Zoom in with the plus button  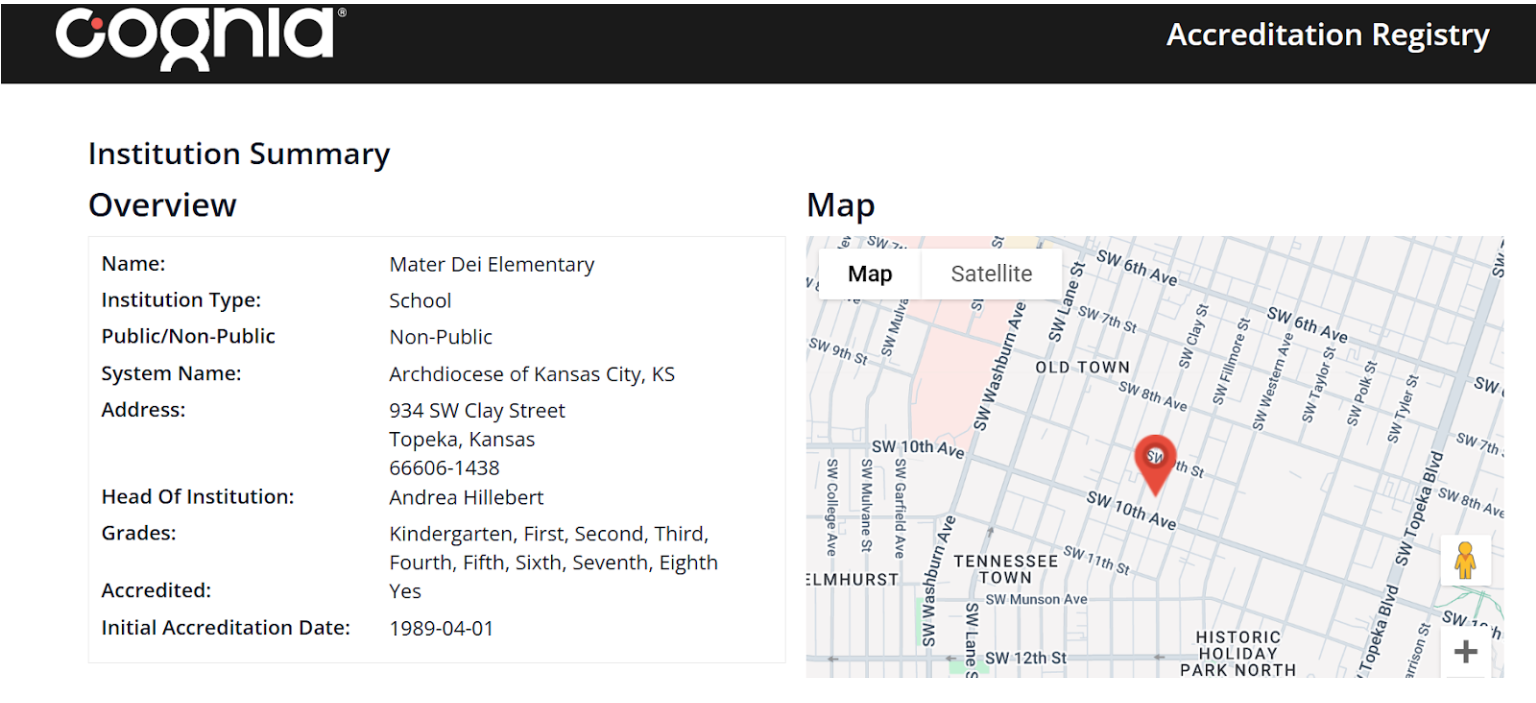click(1465, 652)
